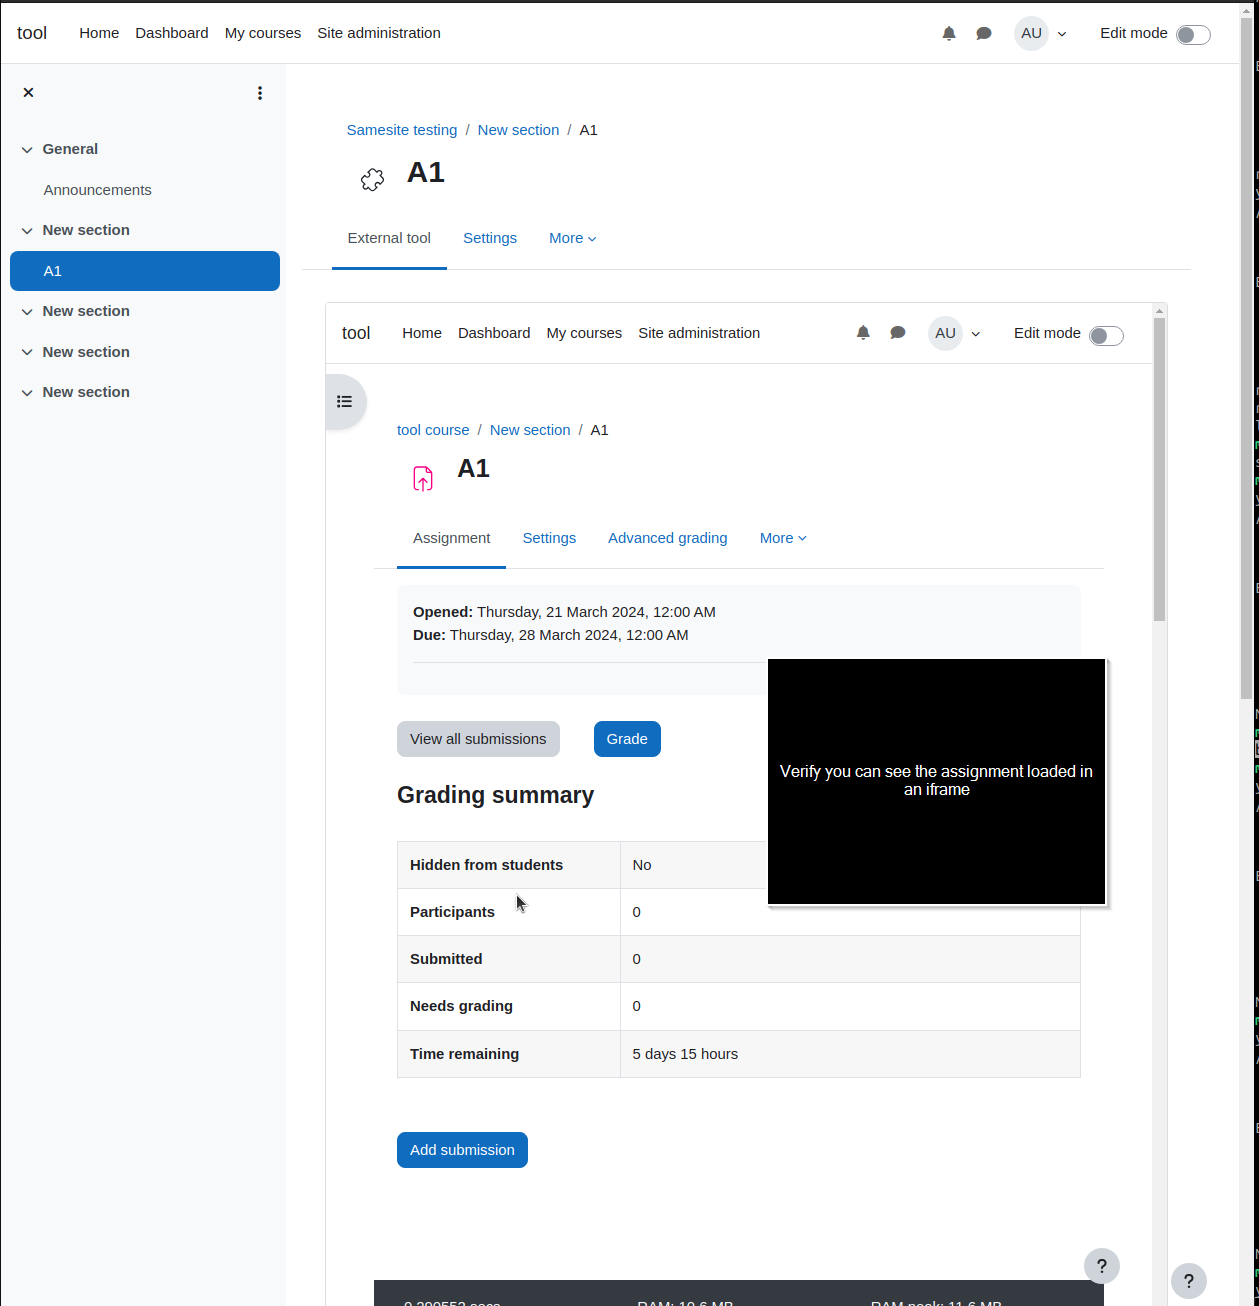Expand the last New section in sidebar

27,393
